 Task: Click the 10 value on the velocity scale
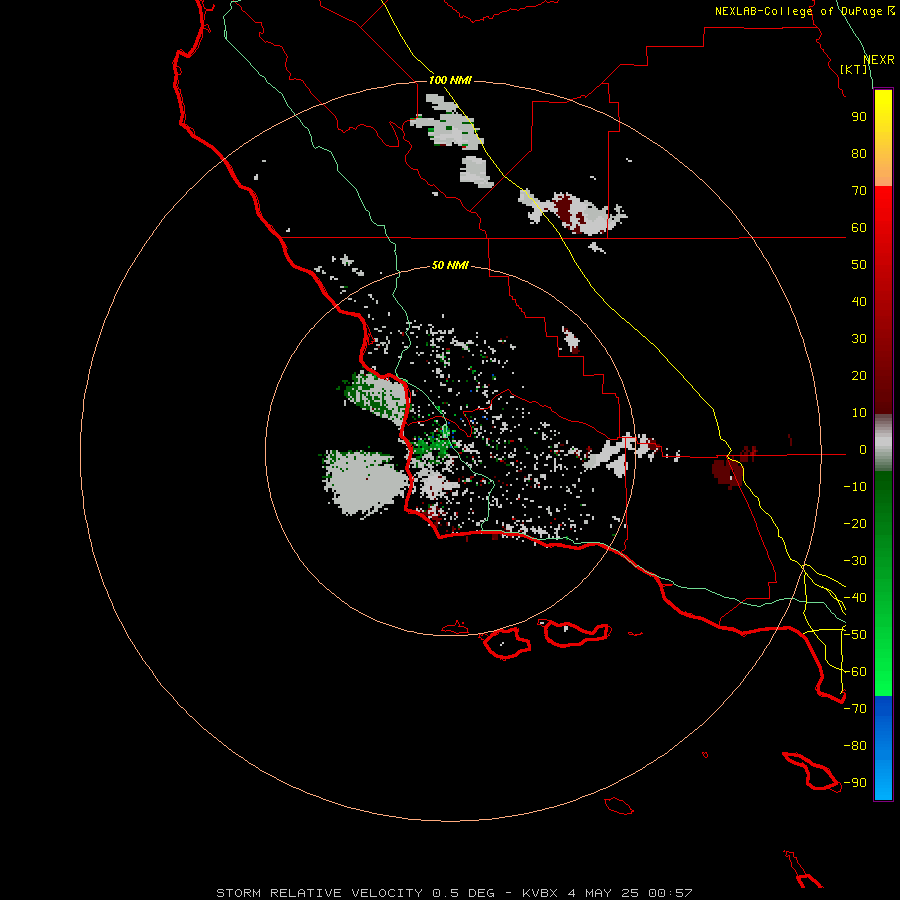(859, 413)
